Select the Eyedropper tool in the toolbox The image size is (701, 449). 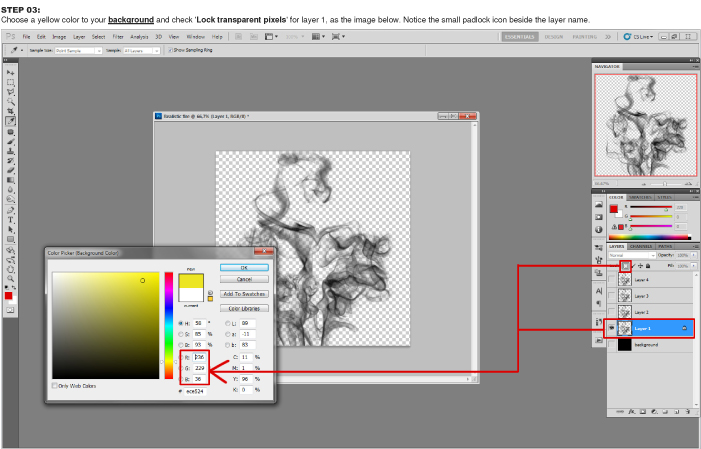tap(10, 121)
